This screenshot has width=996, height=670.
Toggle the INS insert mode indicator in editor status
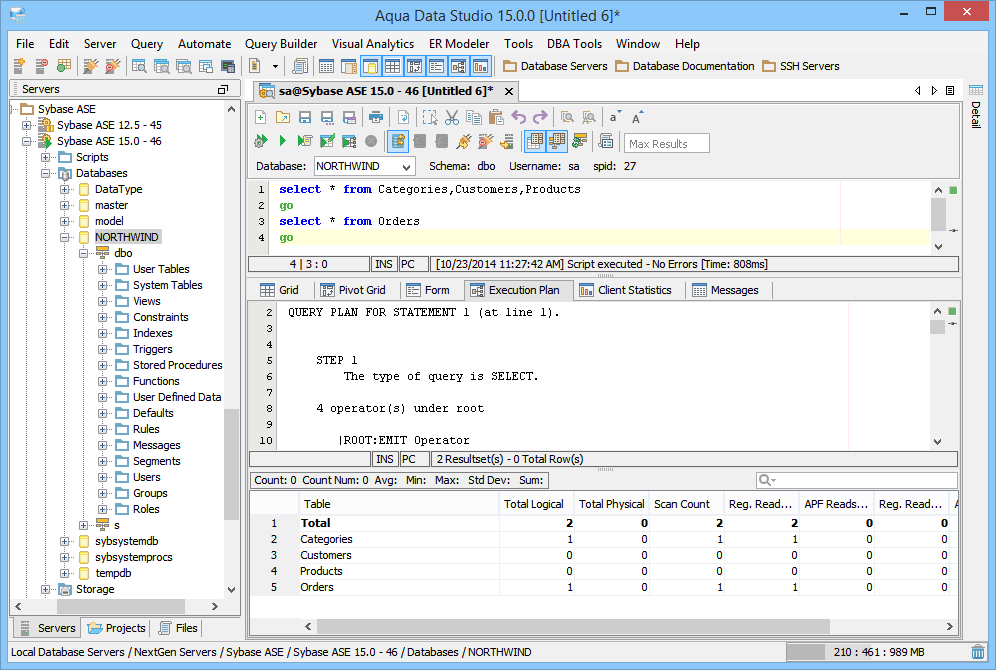click(x=384, y=264)
